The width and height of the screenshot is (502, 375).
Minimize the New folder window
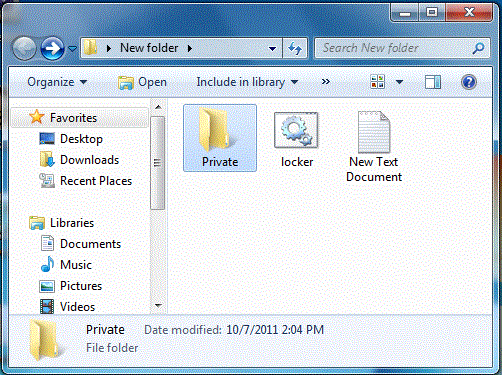coord(404,13)
